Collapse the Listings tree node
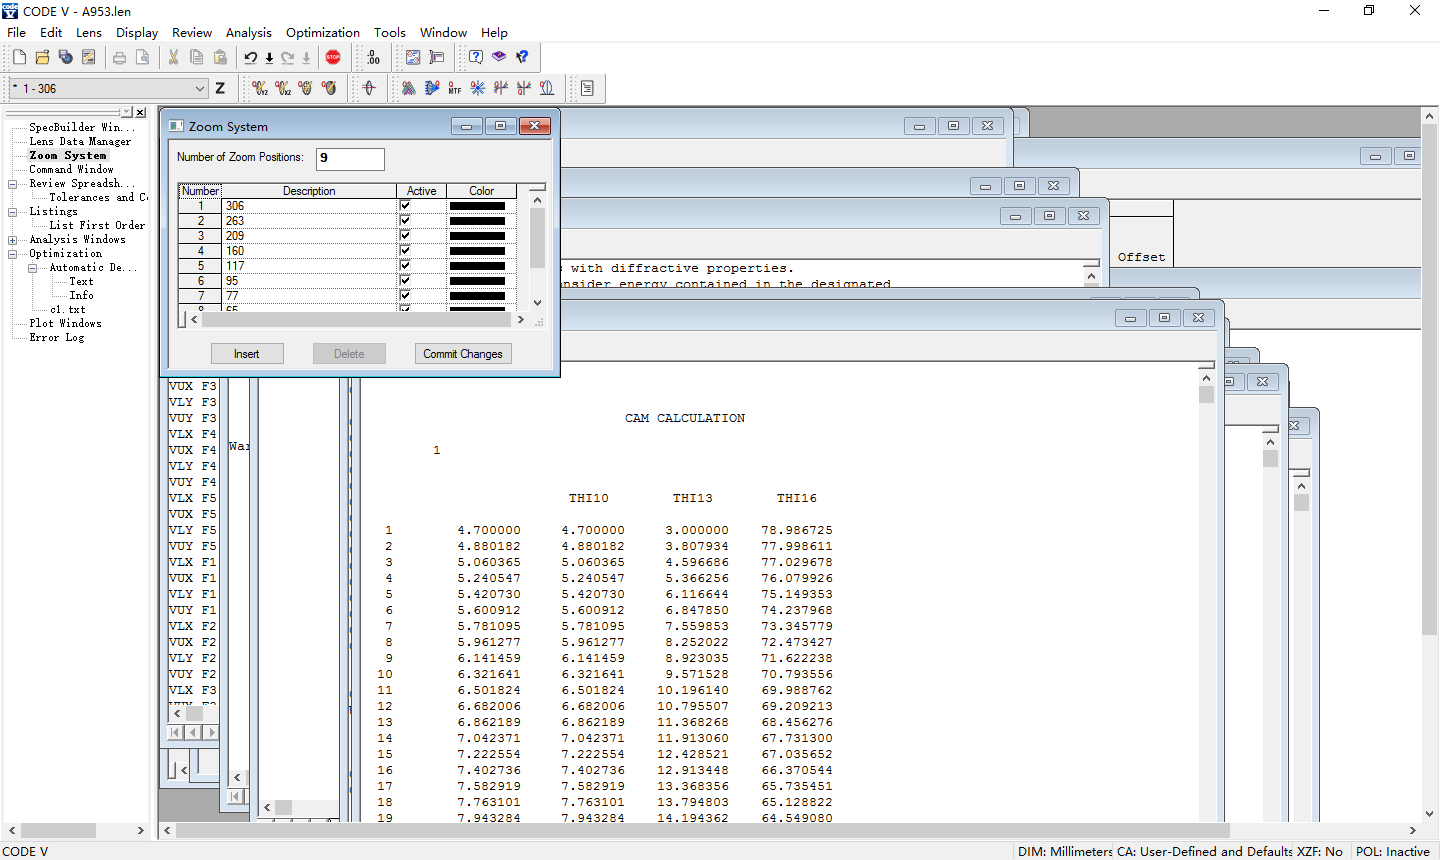The image size is (1440, 860). click(12, 212)
